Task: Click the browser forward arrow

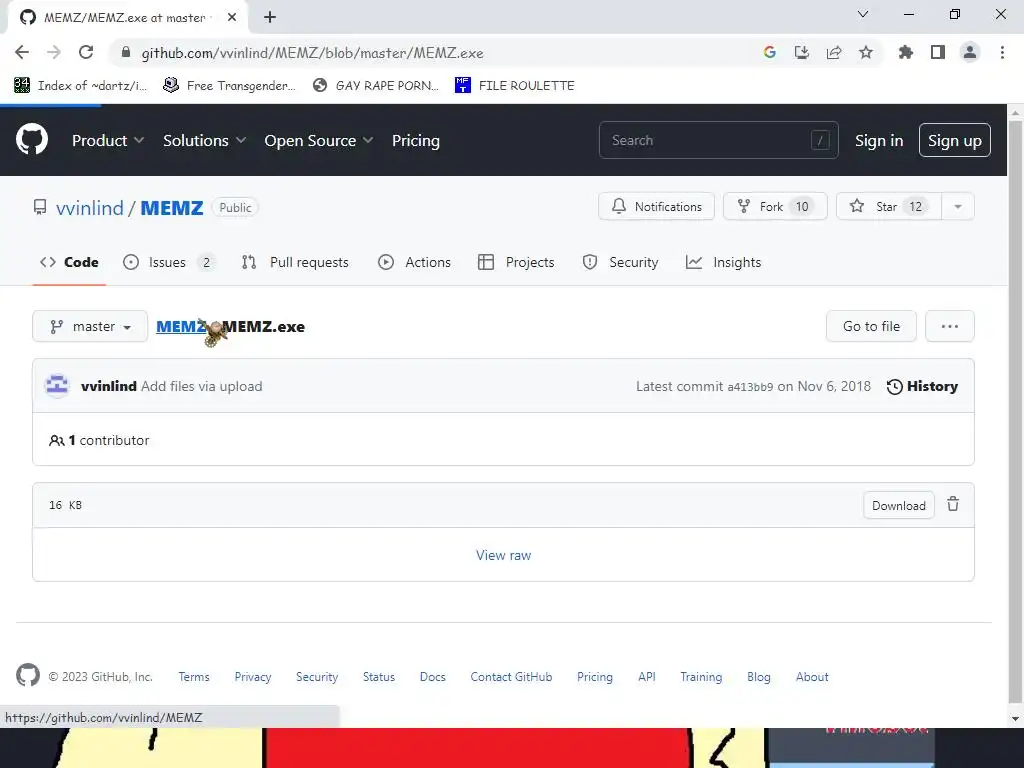Action: point(54,52)
